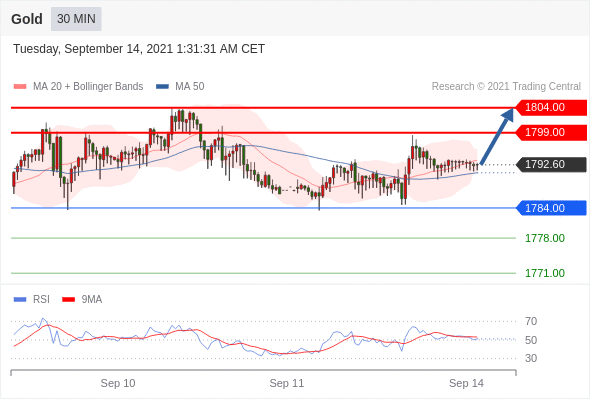
Task: Click the 9MA legend red swatch
Action: [68, 300]
